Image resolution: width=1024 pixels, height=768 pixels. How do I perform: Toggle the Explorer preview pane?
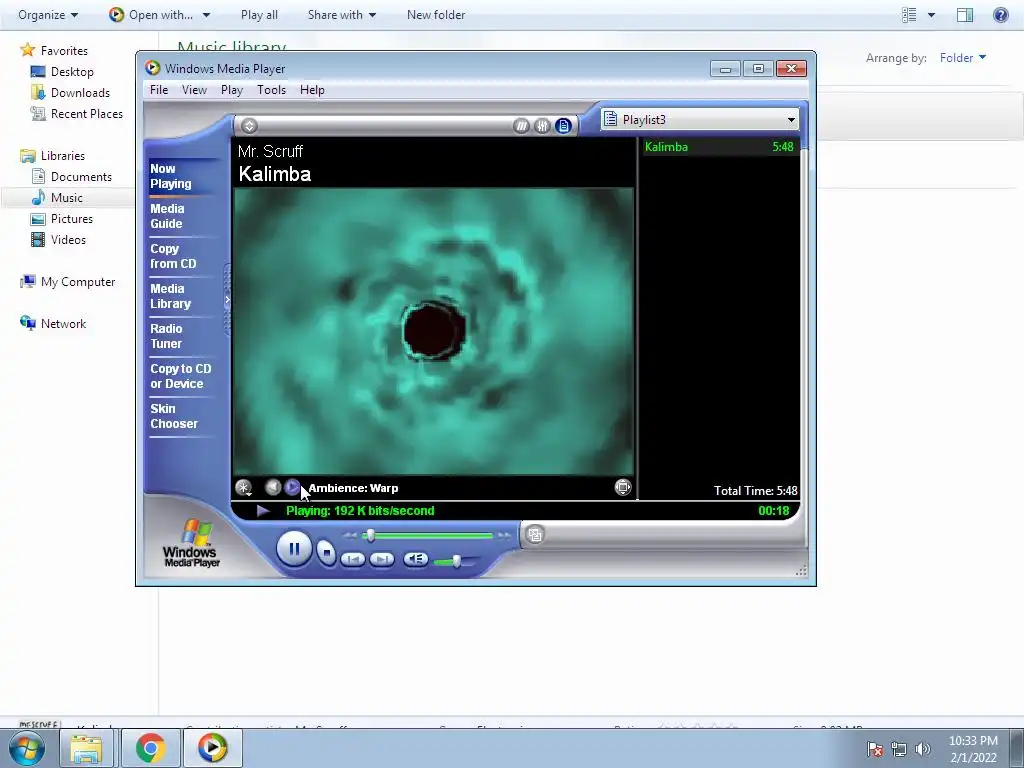(965, 14)
